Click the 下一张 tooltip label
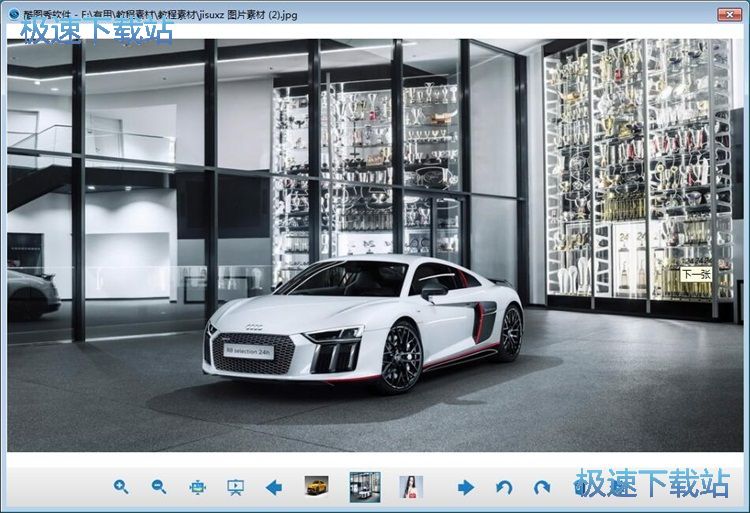750x513 pixels. [696, 274]
